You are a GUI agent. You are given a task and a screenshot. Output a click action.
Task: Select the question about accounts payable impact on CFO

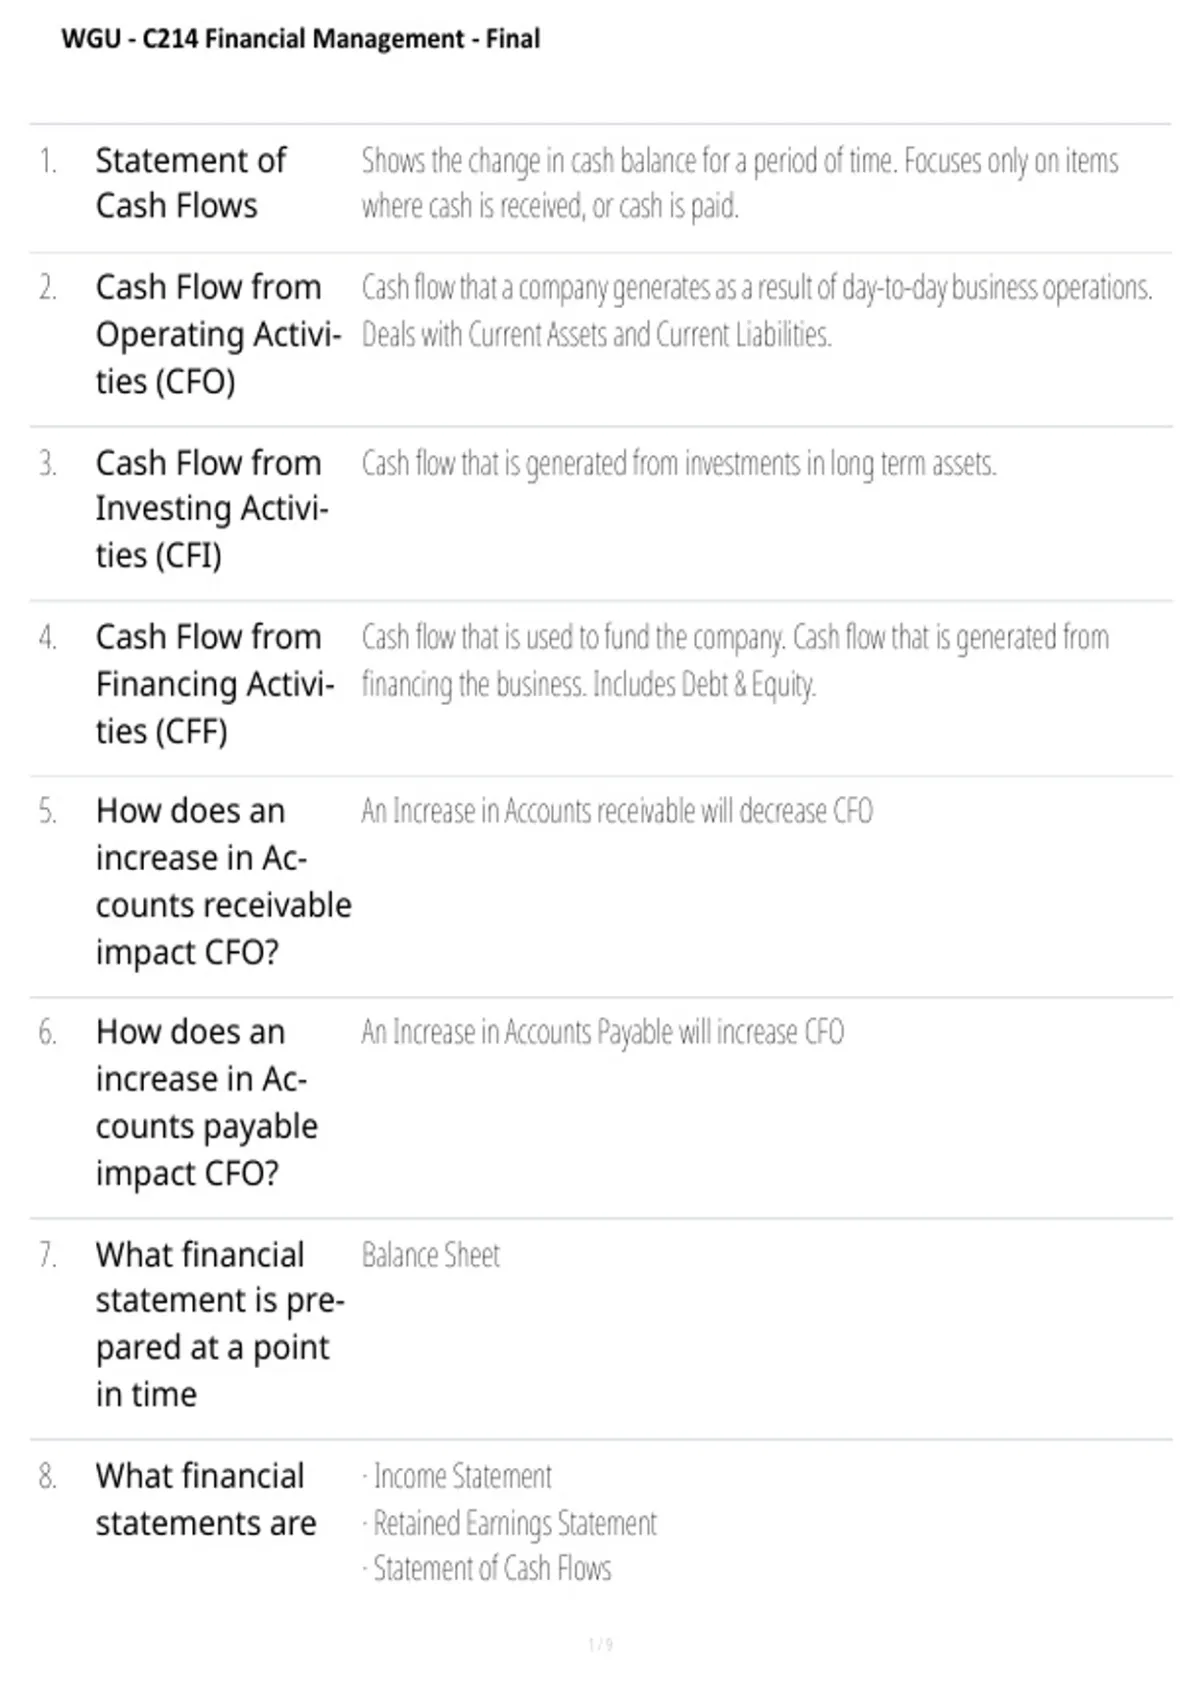207,1102
